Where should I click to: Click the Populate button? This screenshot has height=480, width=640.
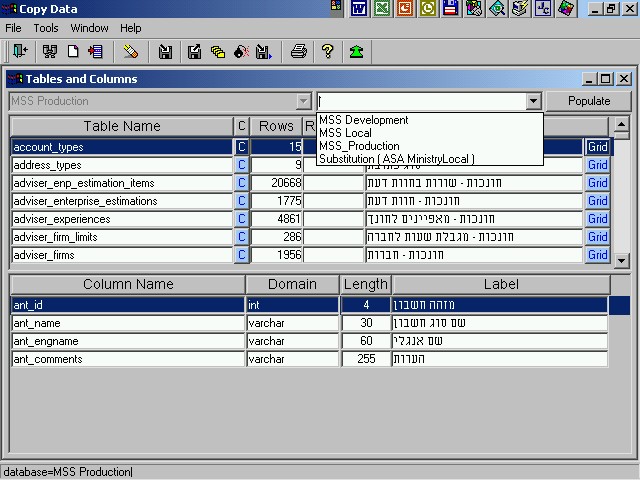[589, 101]
